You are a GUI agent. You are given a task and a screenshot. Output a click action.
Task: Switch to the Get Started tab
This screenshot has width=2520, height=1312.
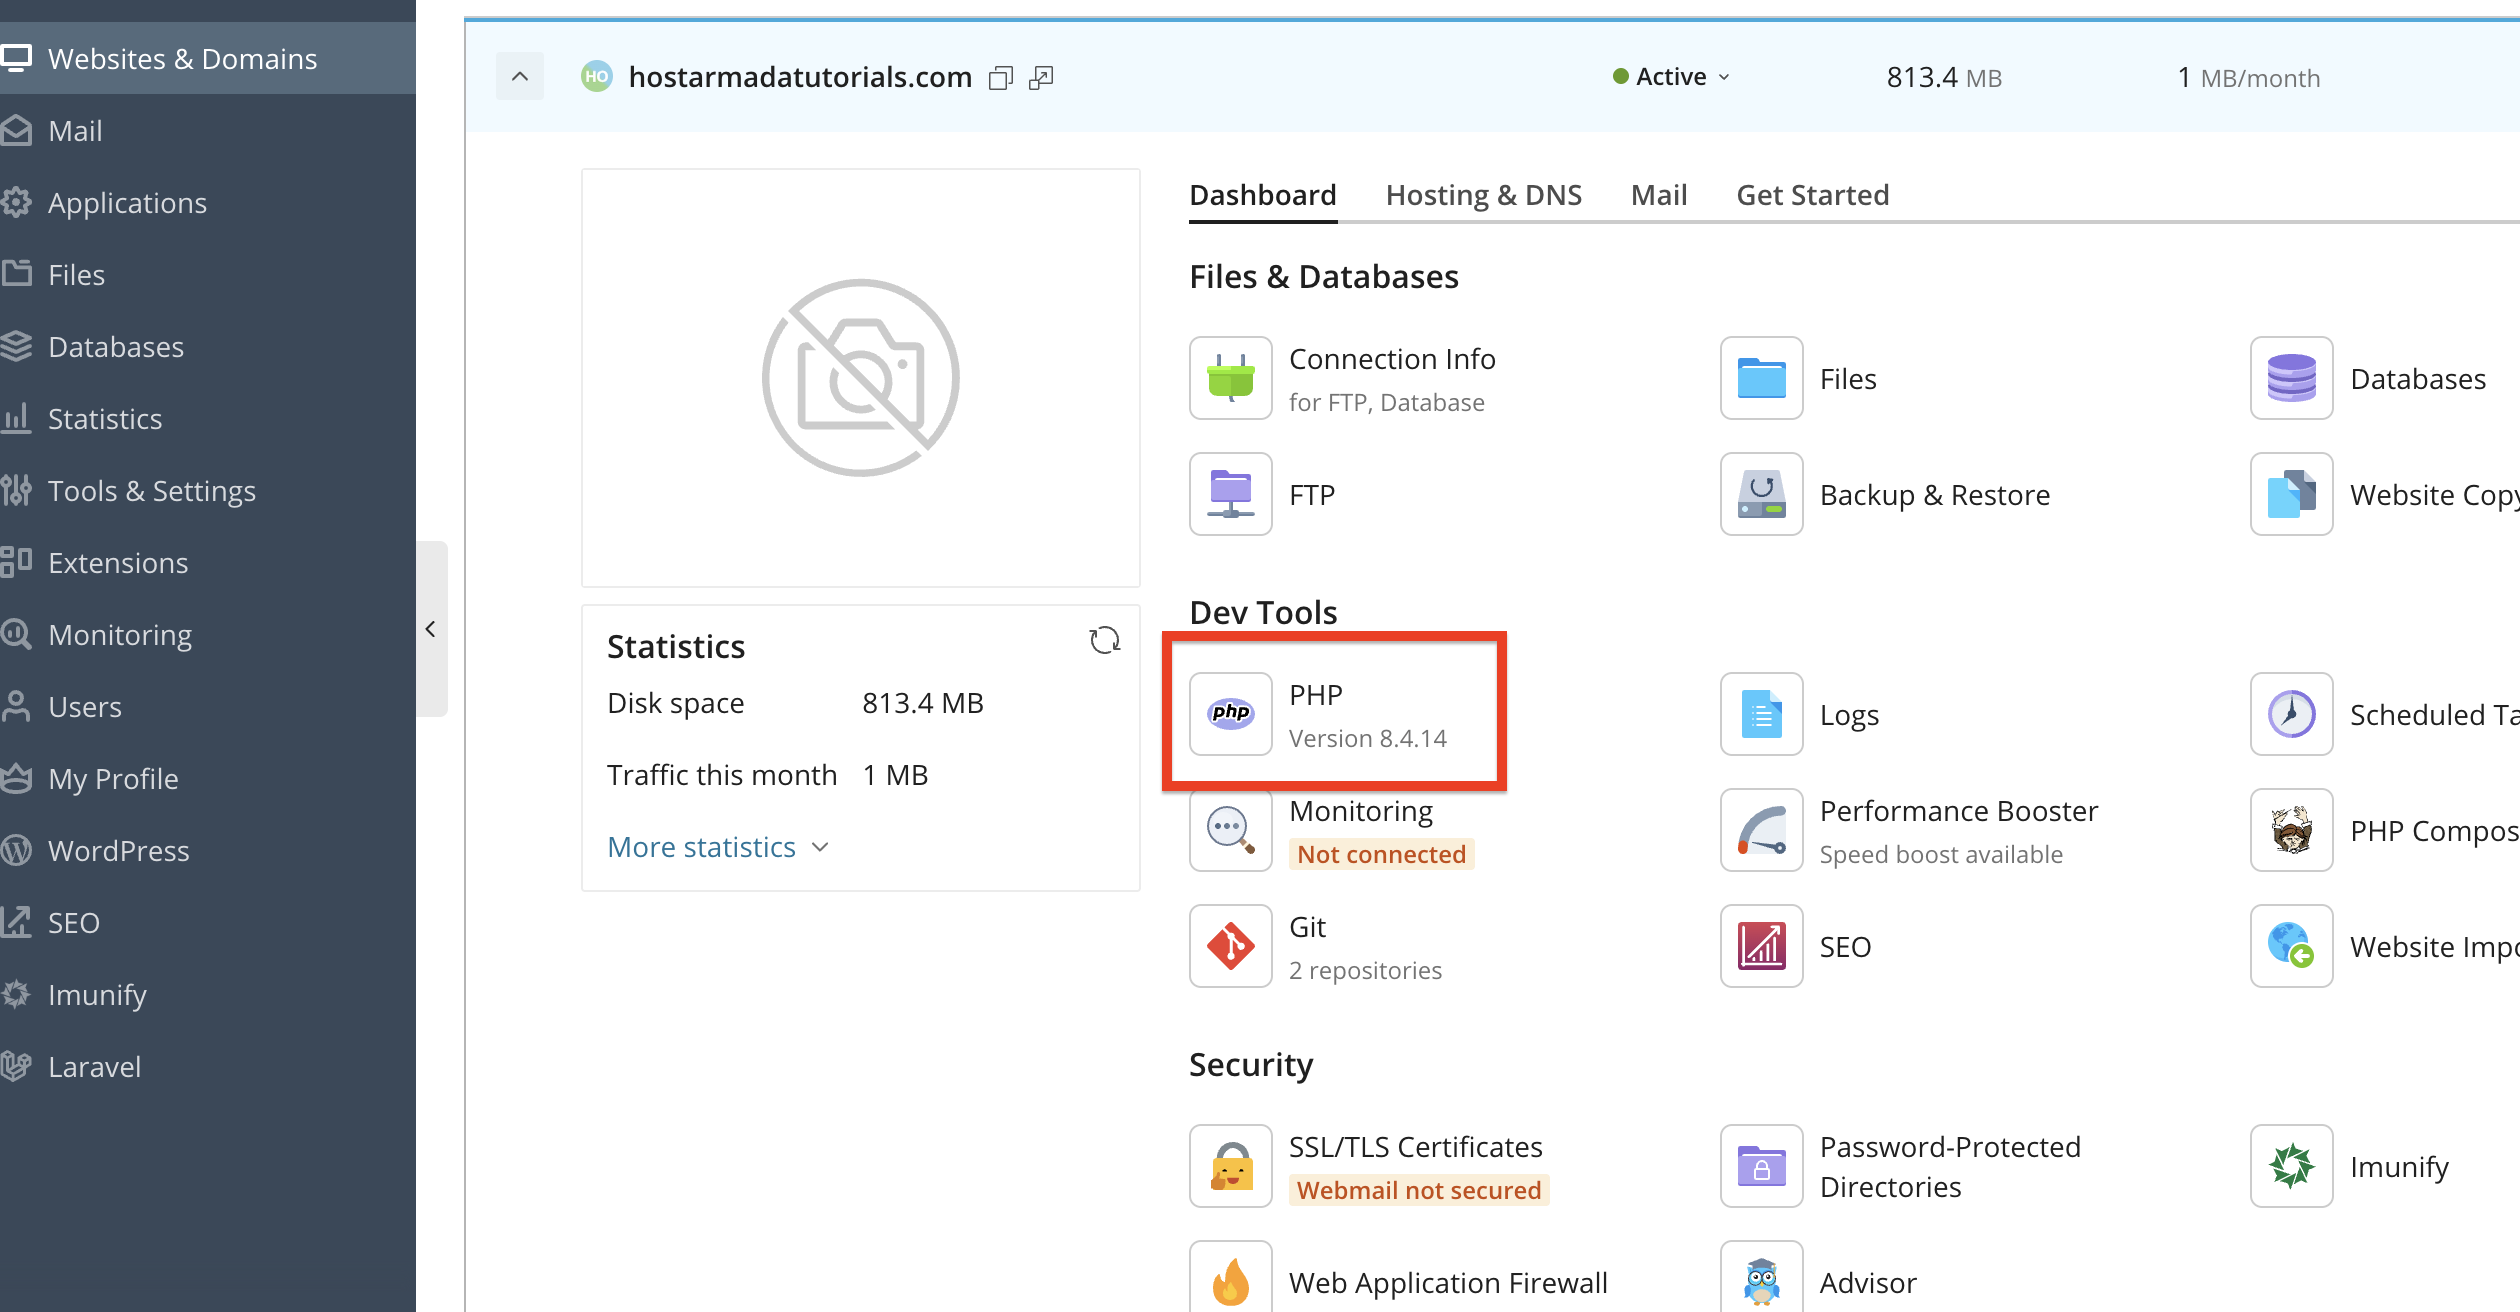[x=1812, y=195]
